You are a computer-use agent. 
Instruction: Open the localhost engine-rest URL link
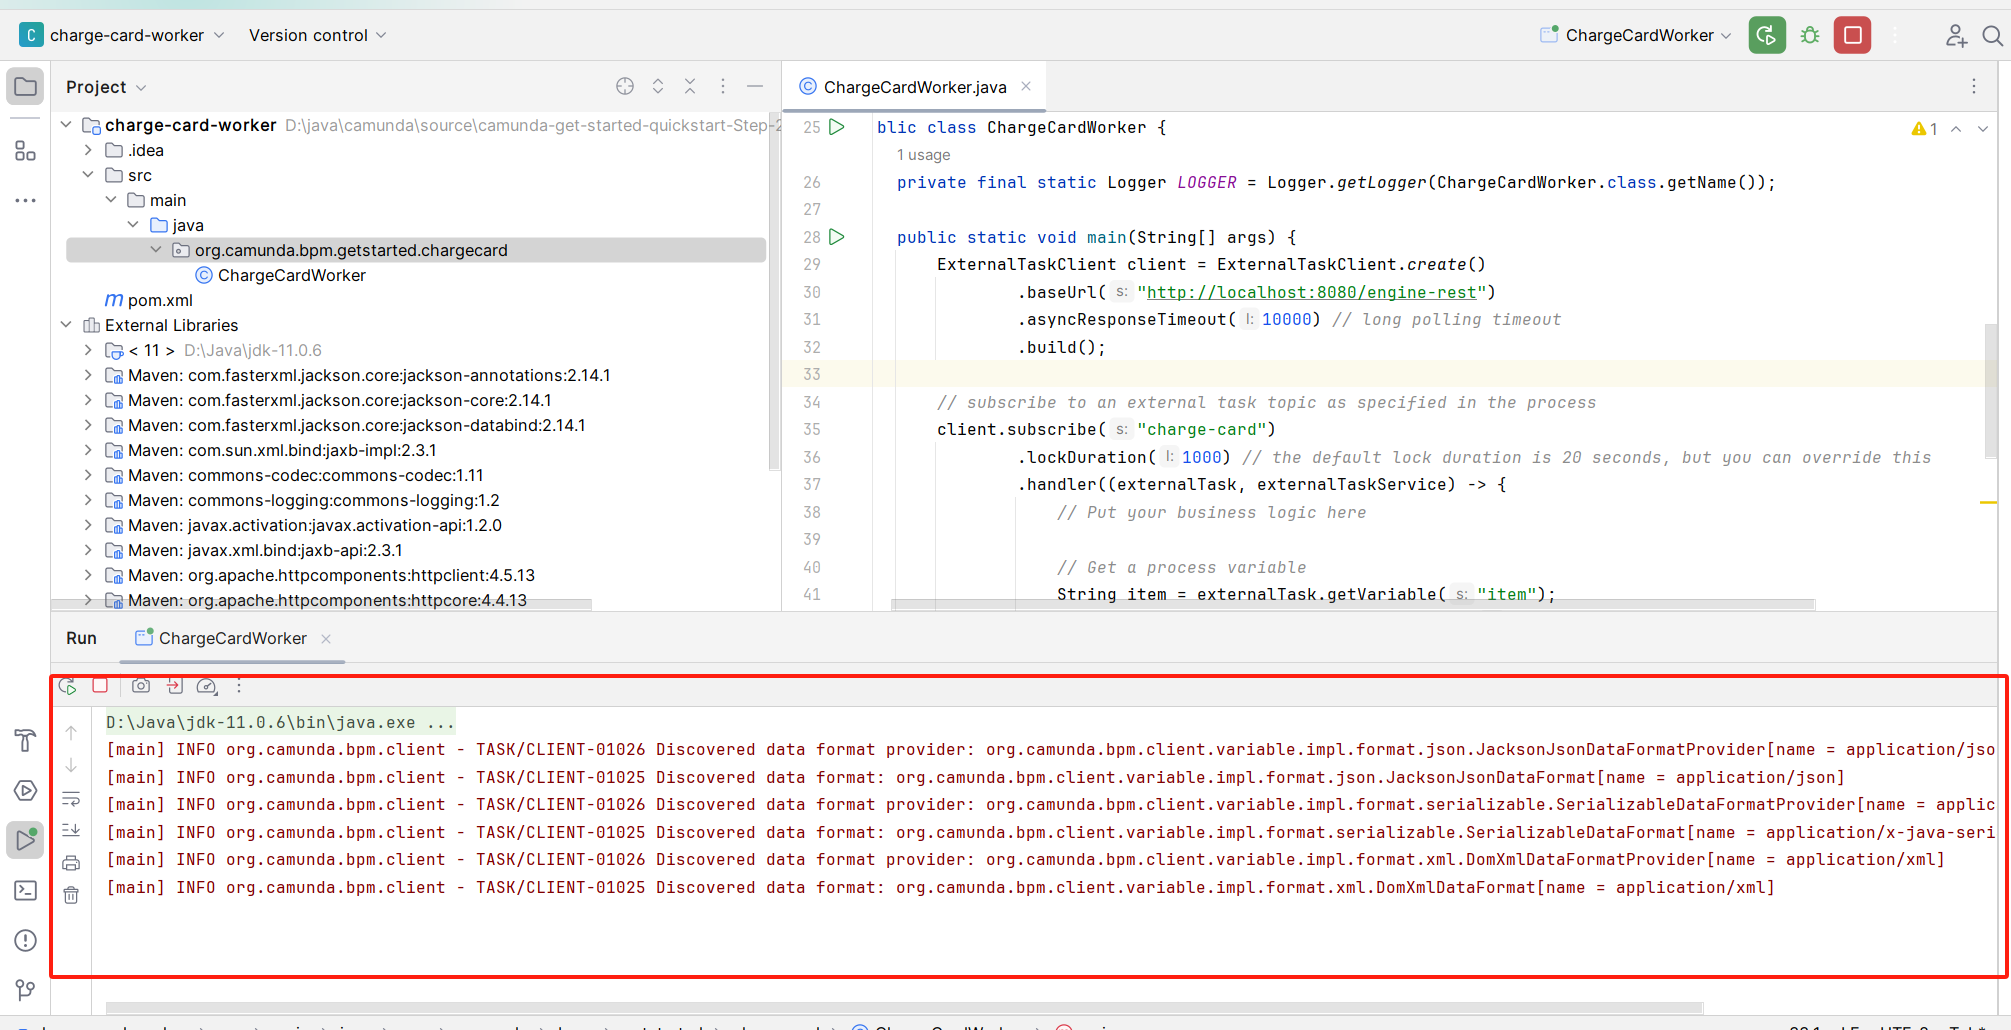click(x=1312, y=292)
